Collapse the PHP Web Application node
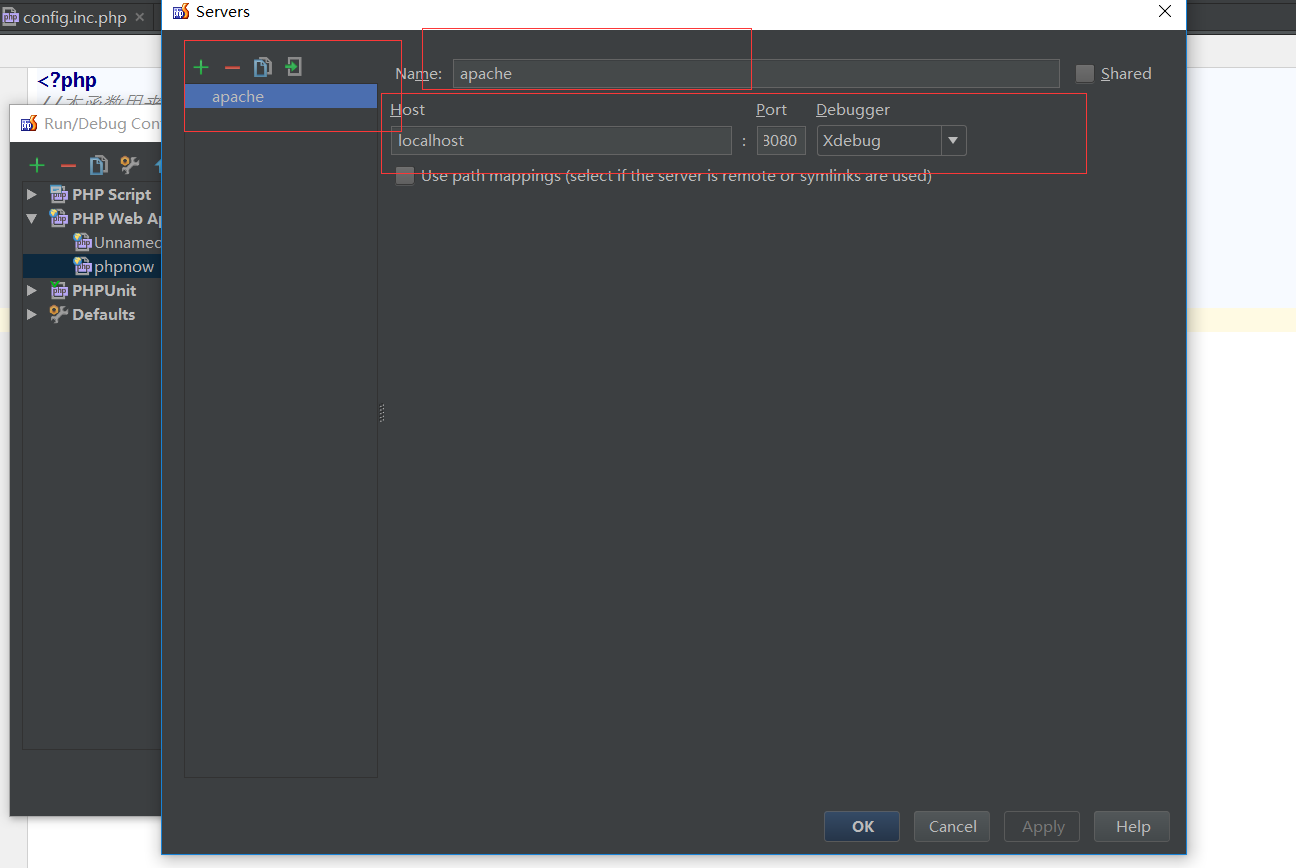Viewport: 1296px width, 868px height. click(x=32, y=219)
